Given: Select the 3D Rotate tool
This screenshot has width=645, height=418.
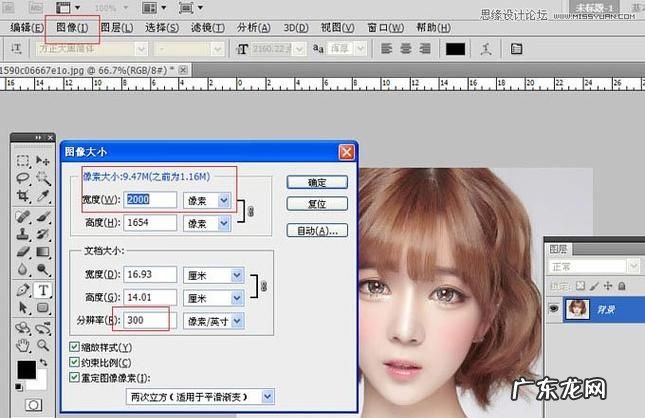Looking at the screenshot, I should (x=23, y=328).
